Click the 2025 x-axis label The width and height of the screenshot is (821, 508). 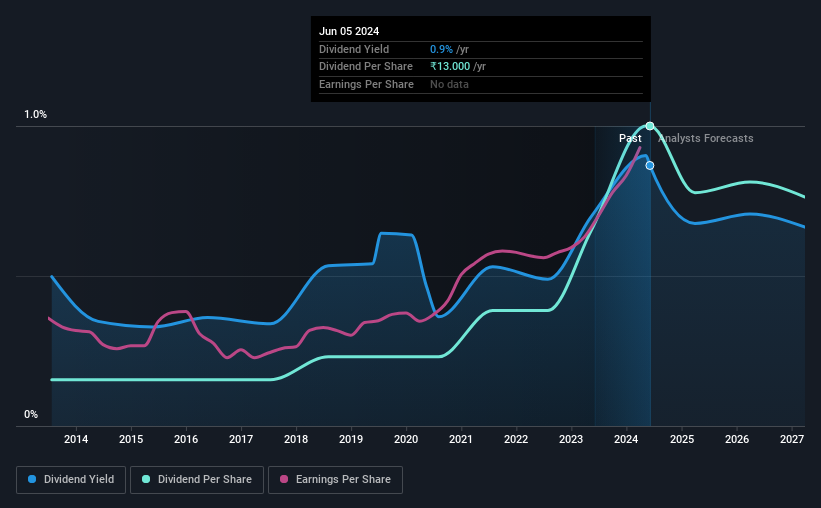pyautogui.click(x=682, y=439)
